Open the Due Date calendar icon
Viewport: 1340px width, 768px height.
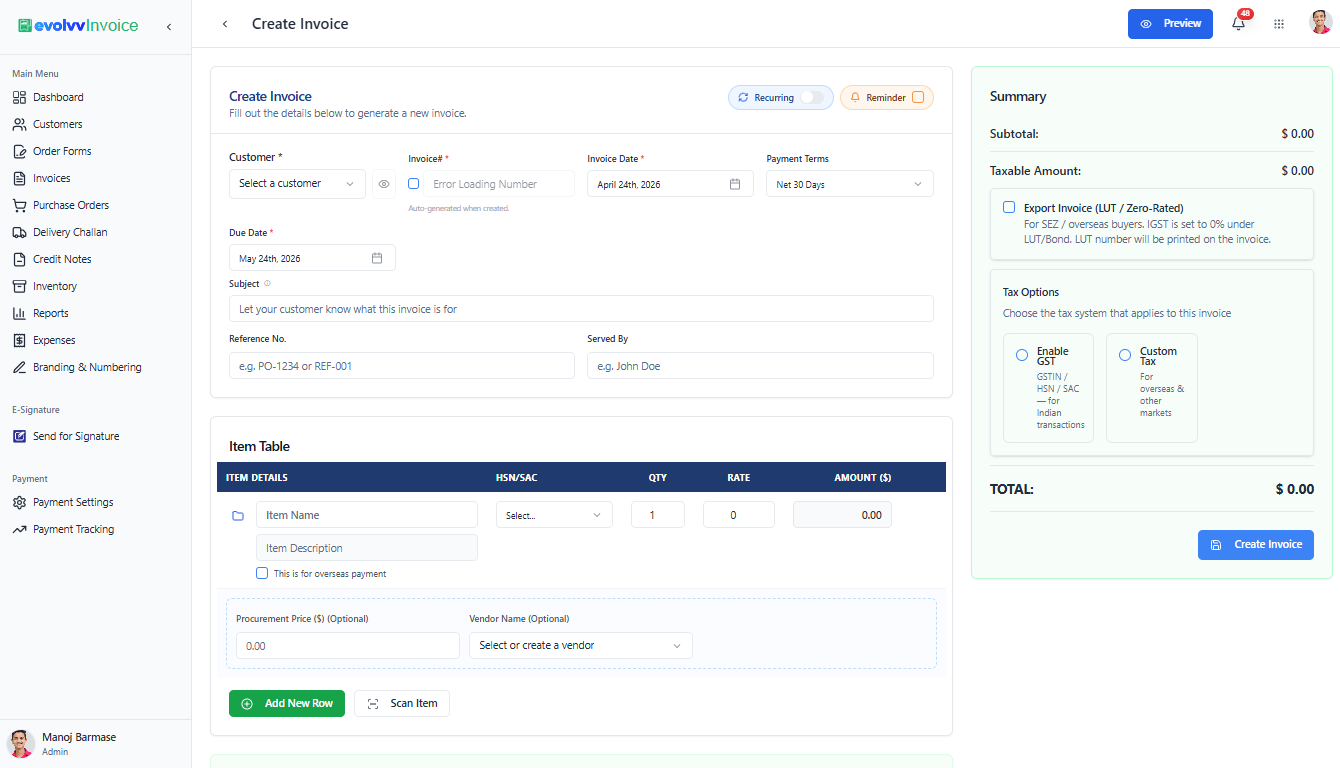[377, 258]
